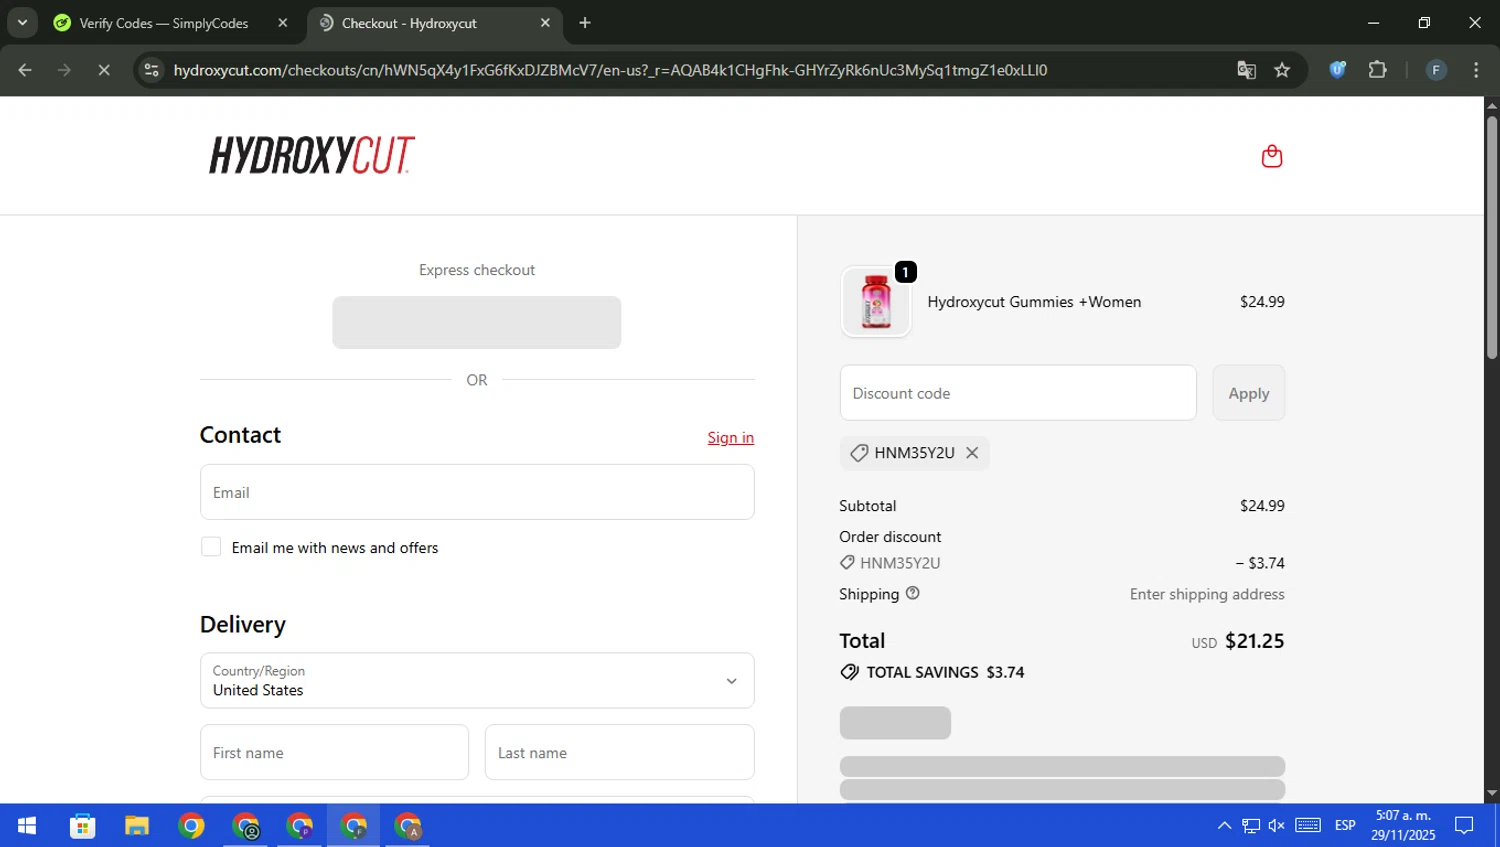The height and width of the screenshot is (847, 1500).
Task: Close the Checkout Hydroxycut tab
Action: point(545,22)
